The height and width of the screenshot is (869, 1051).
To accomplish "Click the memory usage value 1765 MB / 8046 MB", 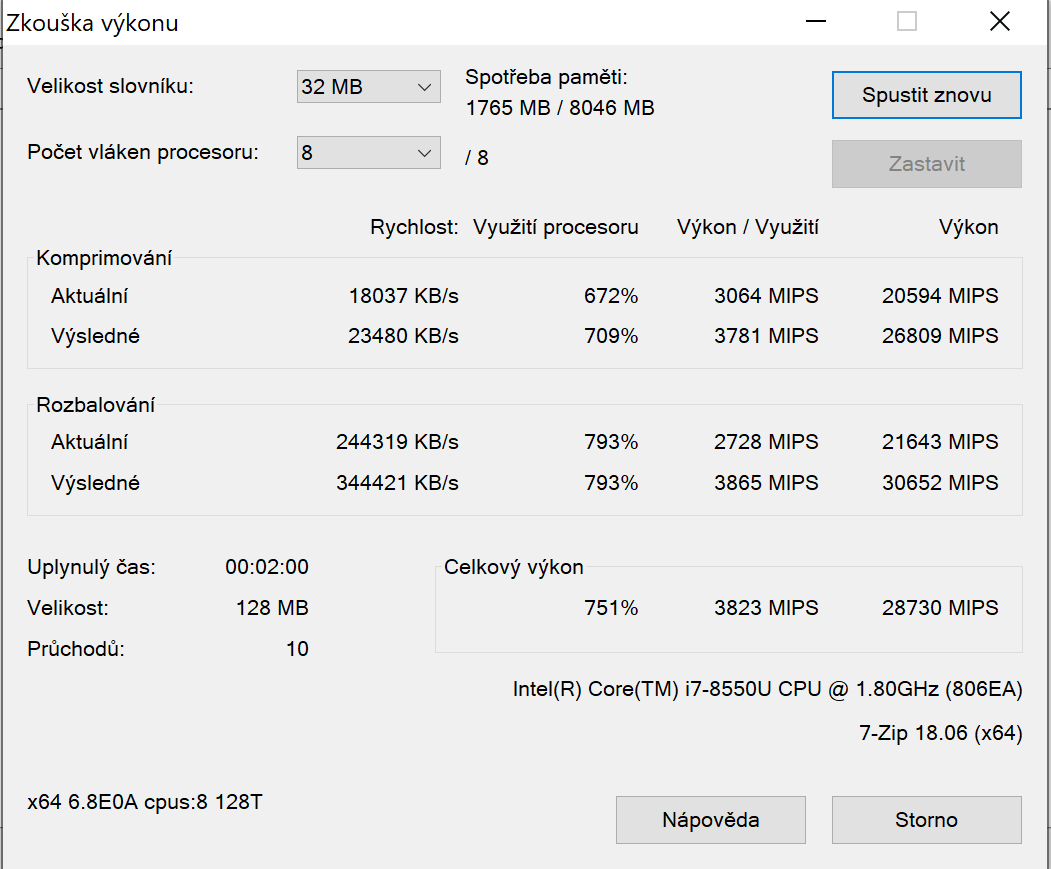I will click(x=560, y=108).
